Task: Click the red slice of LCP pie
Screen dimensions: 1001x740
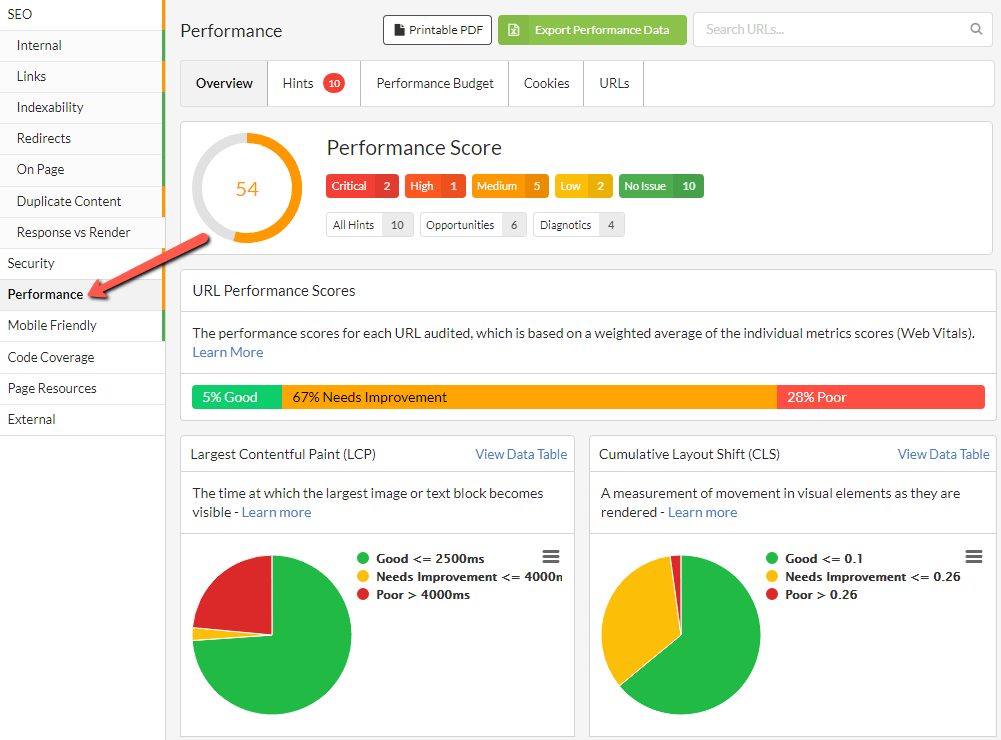Action: (x=243, y=597)
